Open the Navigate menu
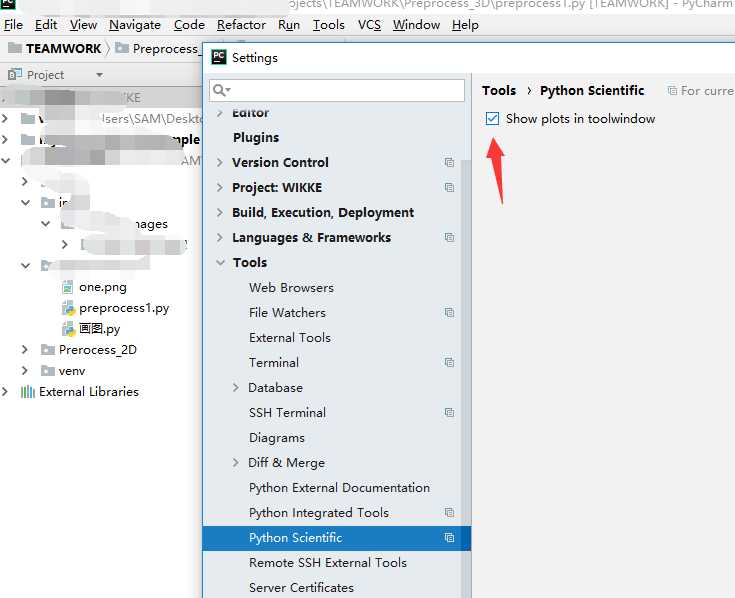The image size is (735, 598). pos(135,25)
